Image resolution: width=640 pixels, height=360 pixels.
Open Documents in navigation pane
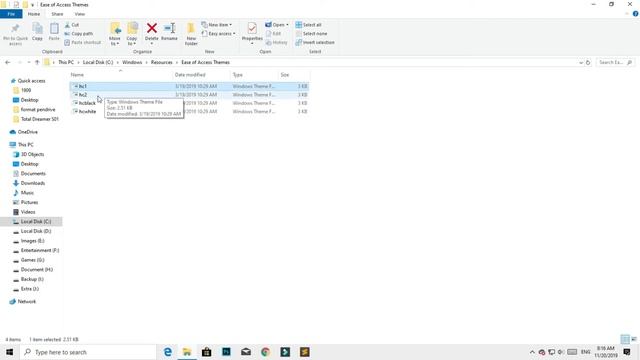(33, 173)
